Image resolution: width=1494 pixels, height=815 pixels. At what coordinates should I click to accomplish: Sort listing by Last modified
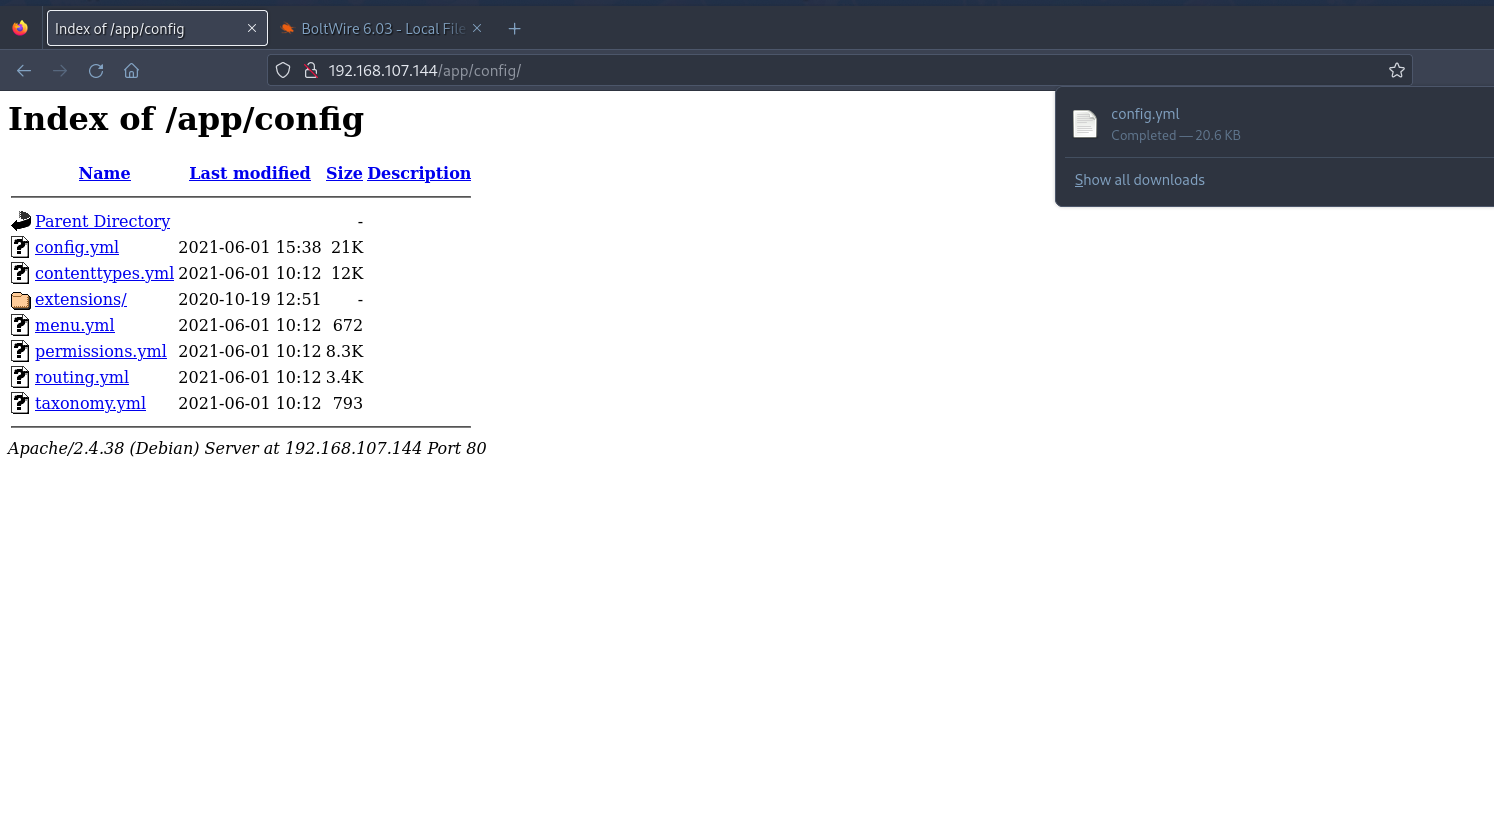[250, 173]
